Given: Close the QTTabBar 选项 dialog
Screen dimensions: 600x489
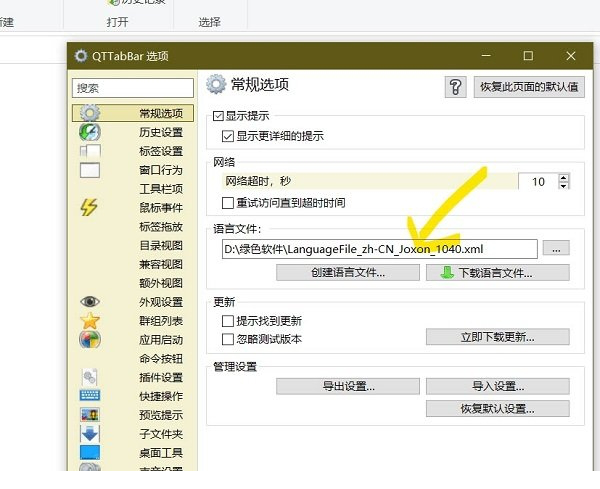Looking at the screenshot, I should 571,56.
